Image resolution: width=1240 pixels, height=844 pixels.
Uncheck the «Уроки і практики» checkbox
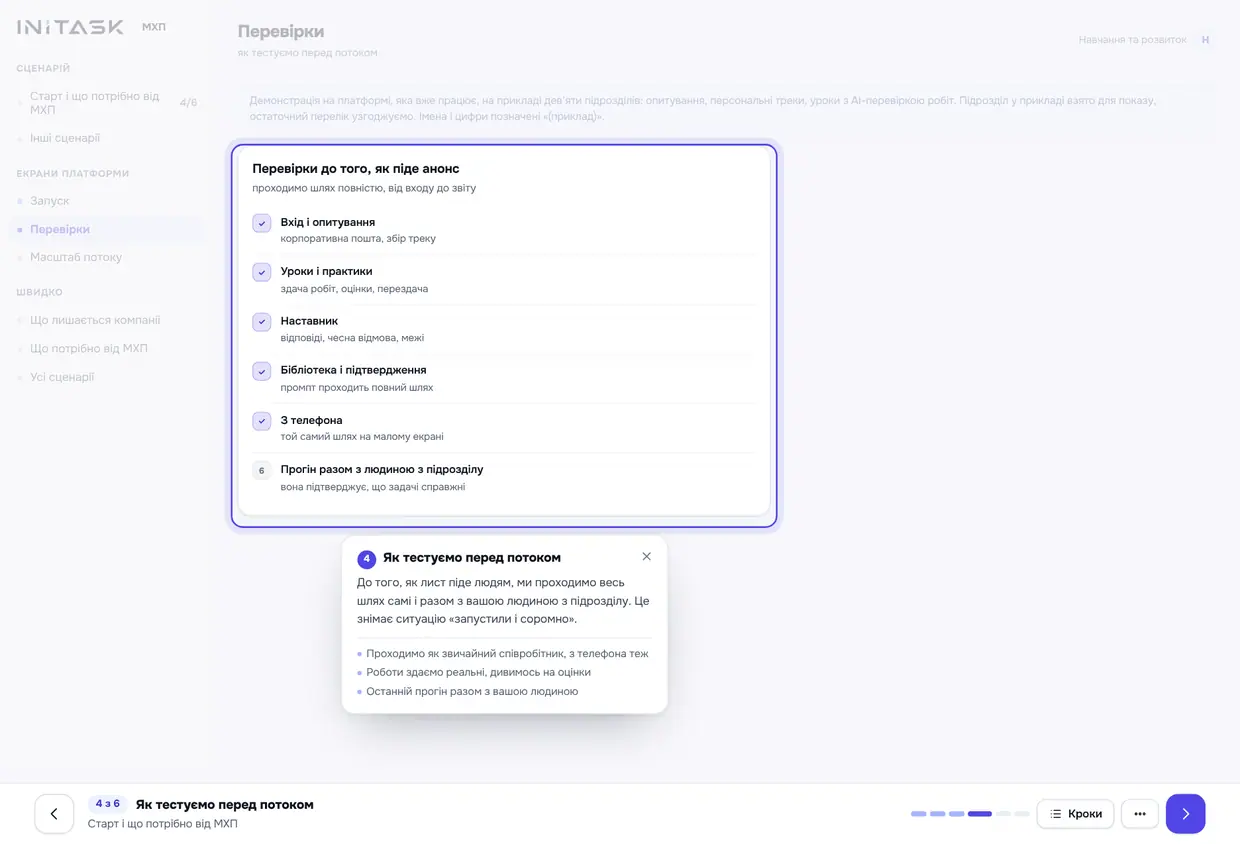262,272
